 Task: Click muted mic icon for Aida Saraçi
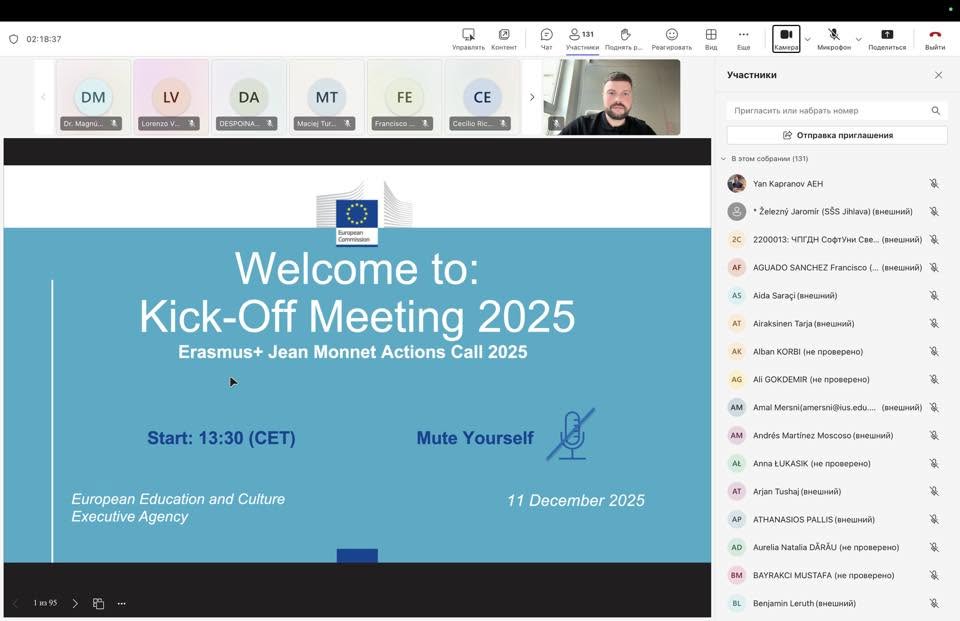pyautogui.click(x=934, y=295)
